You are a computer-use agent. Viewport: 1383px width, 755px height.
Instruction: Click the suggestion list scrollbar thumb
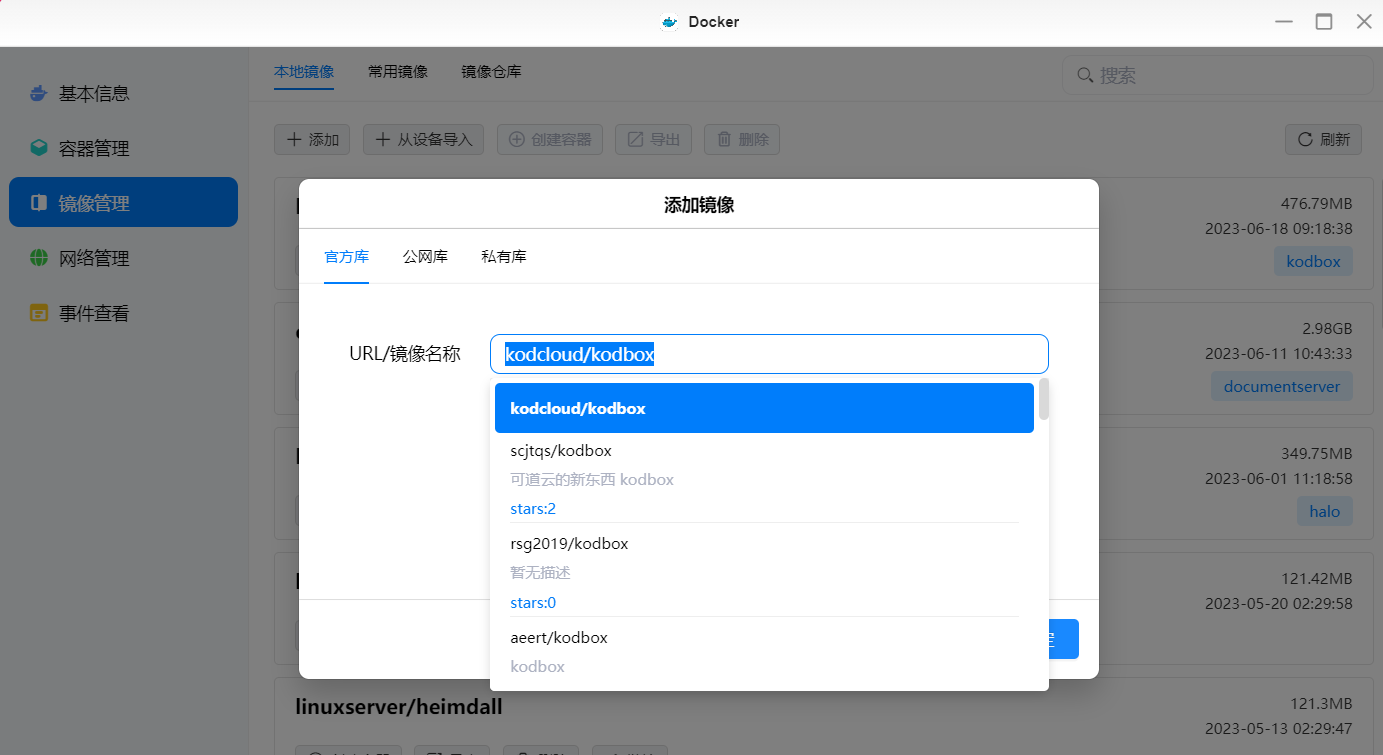(x=1044, y=399)
